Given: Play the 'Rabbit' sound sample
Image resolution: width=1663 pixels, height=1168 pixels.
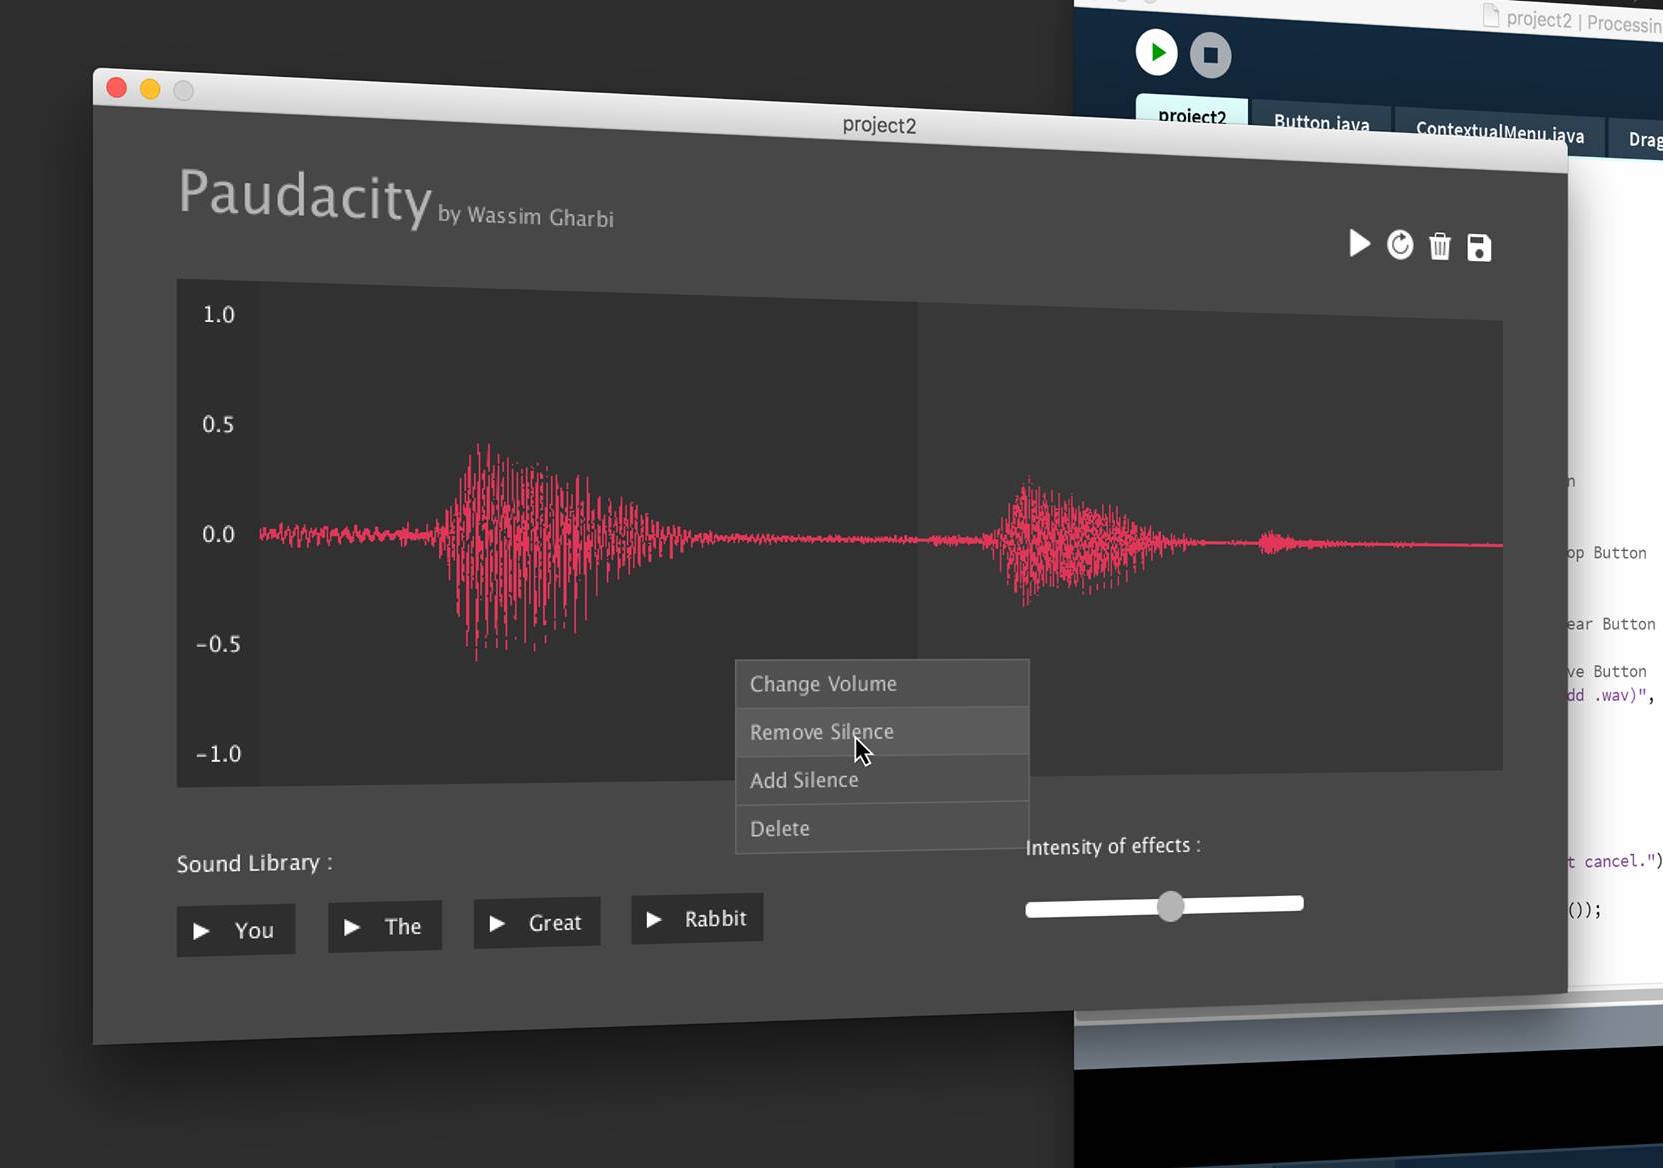Looking at the screenshot, I should [x=697, y=919].
